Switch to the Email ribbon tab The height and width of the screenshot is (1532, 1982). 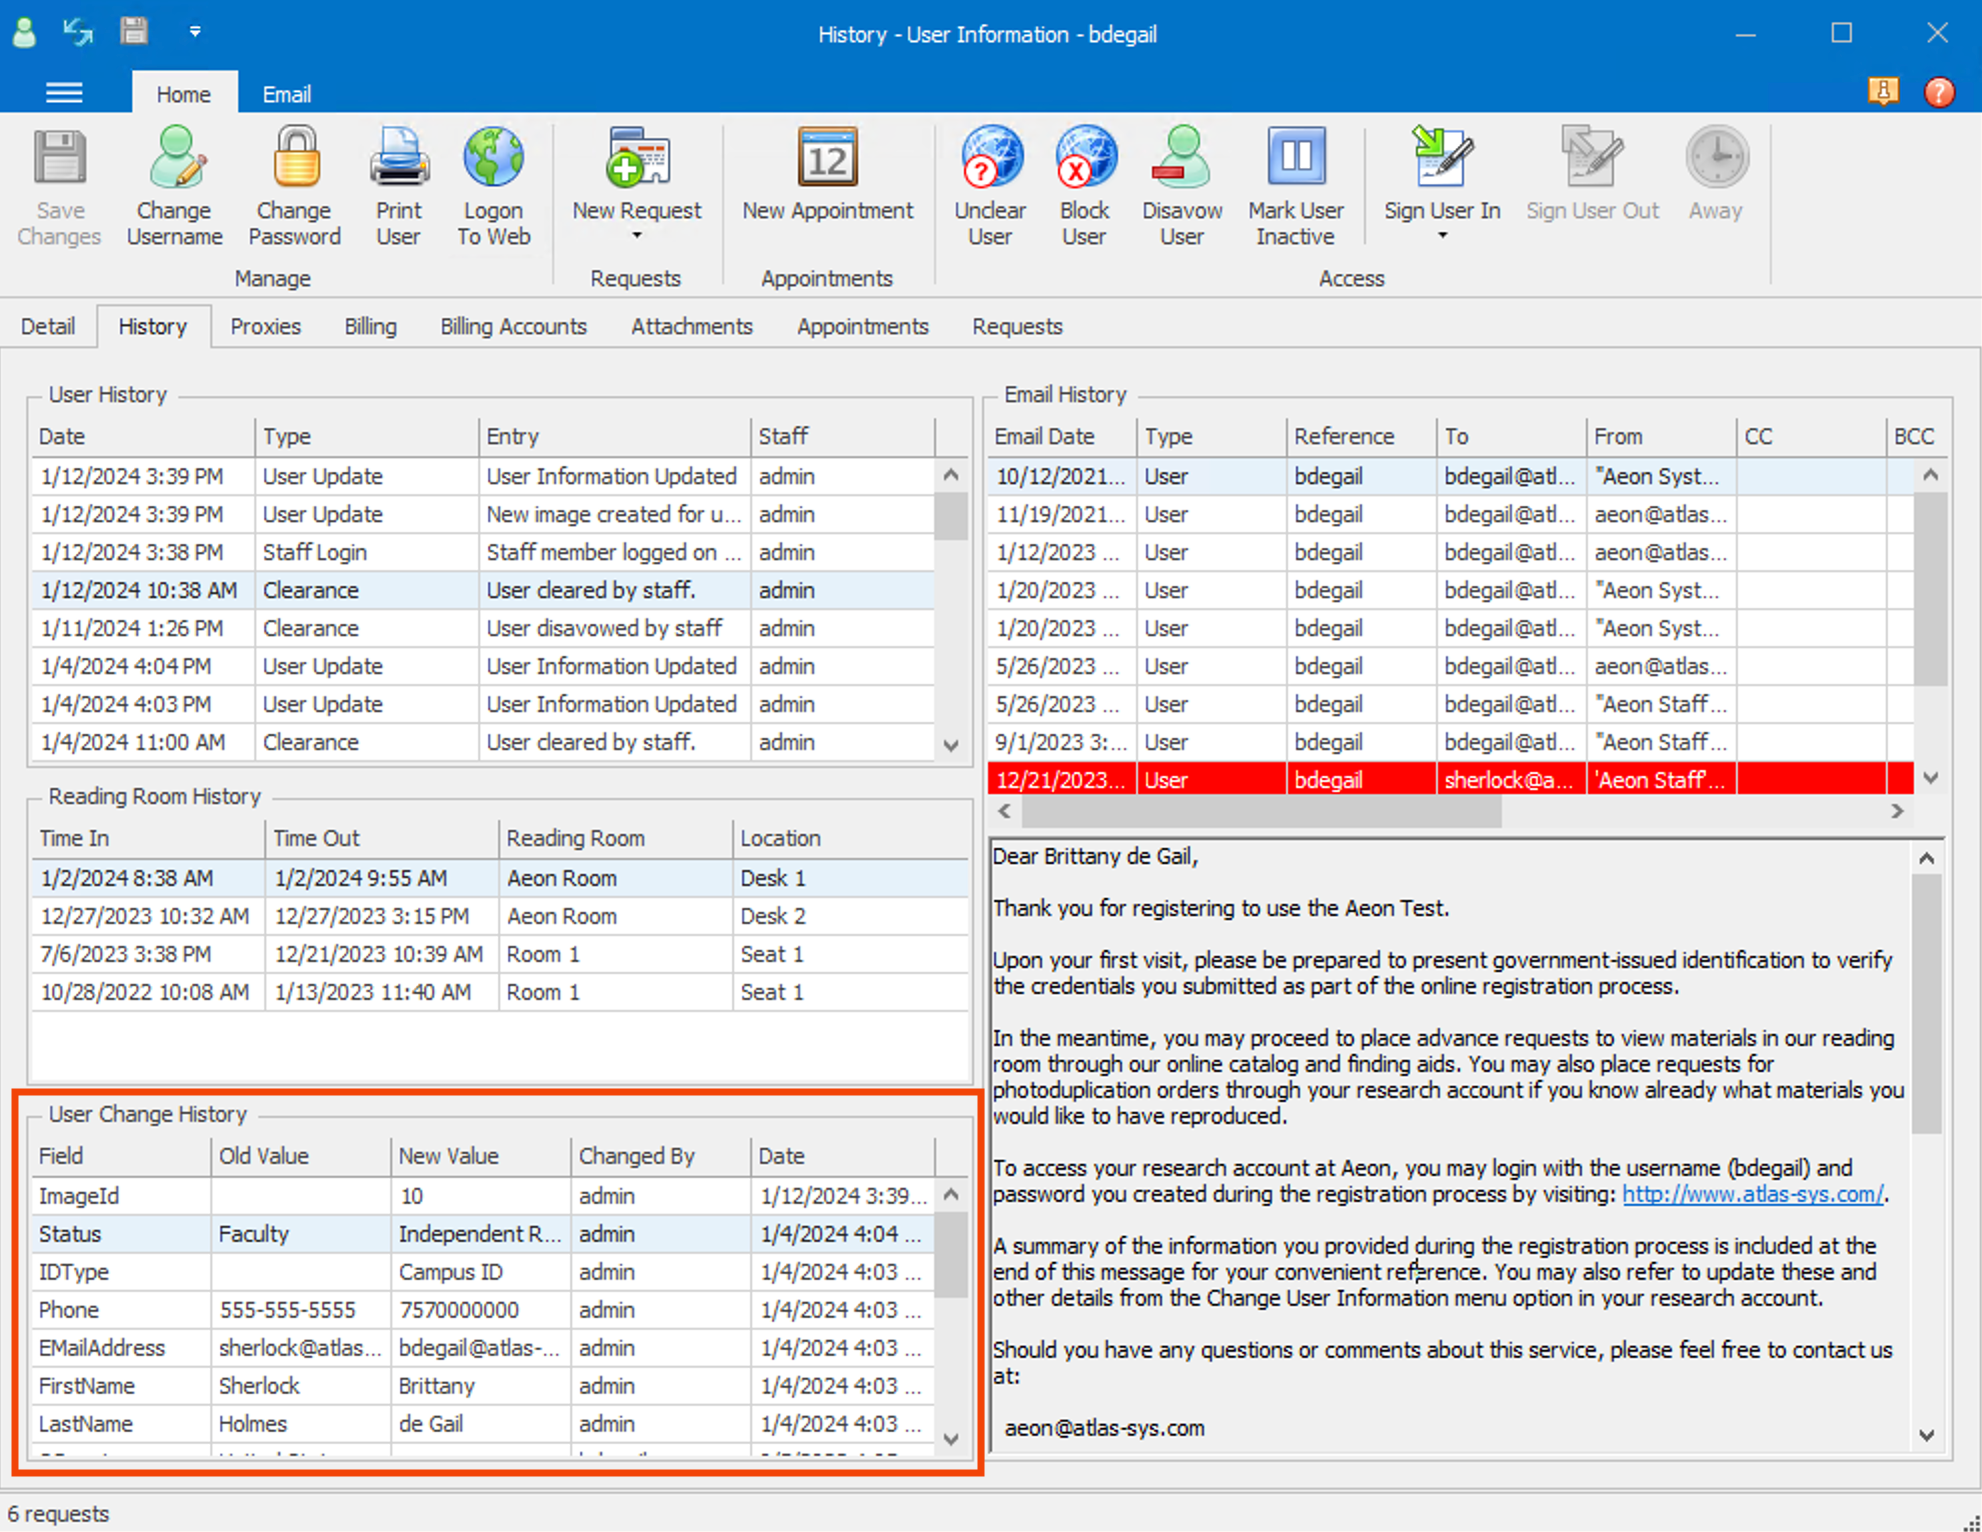coord(286,93)
